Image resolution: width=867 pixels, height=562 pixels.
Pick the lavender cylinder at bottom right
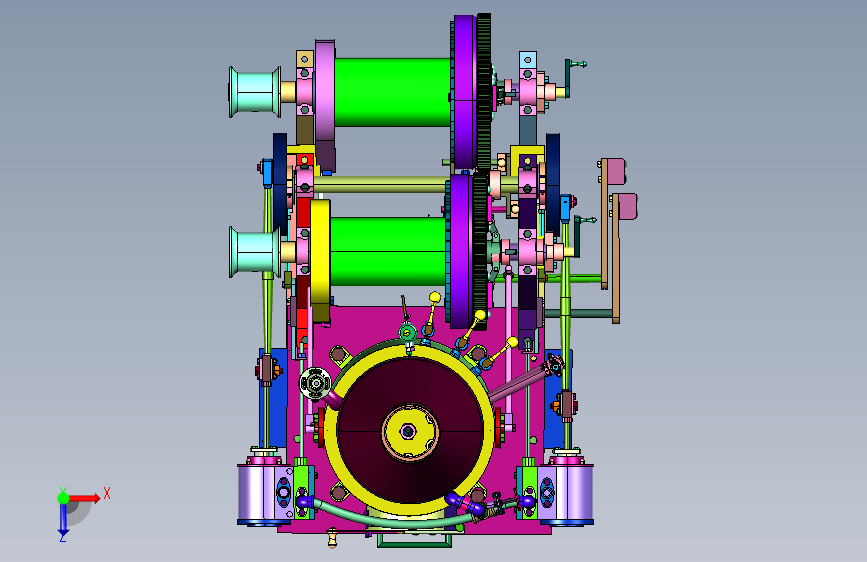575,494
